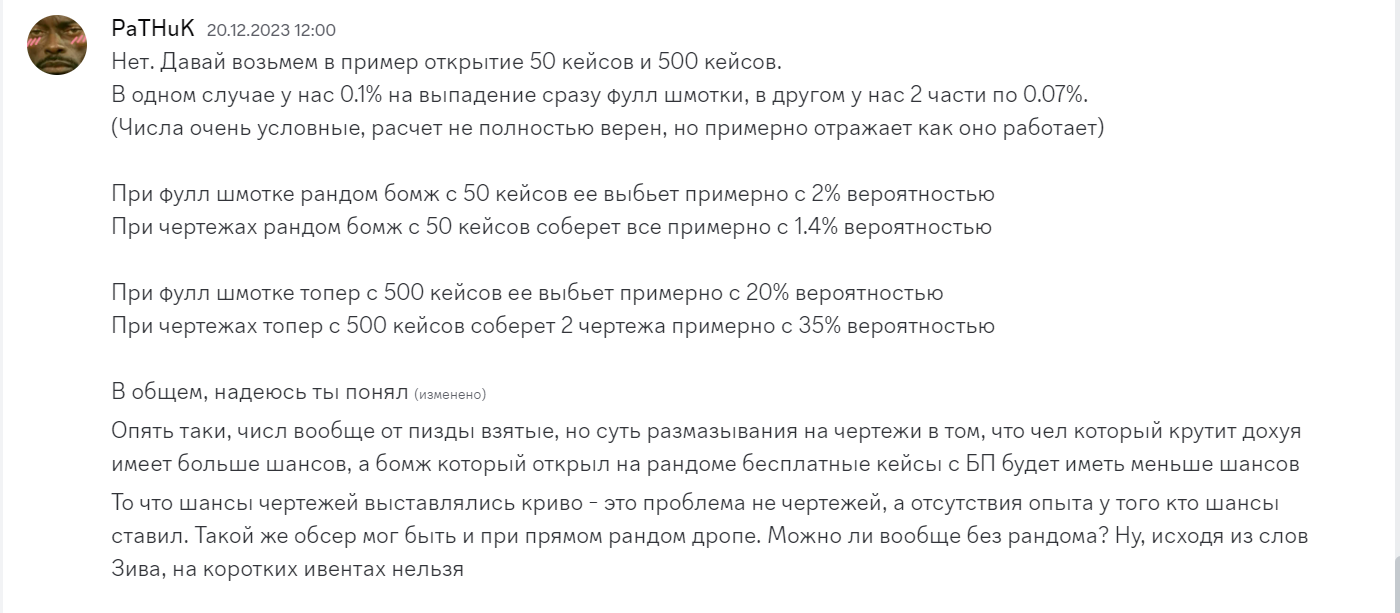The width and height of the screenshot is (1400, 613).
Task: Click the line mentioning 2% вероятностью
Action: tap(553, 194)
